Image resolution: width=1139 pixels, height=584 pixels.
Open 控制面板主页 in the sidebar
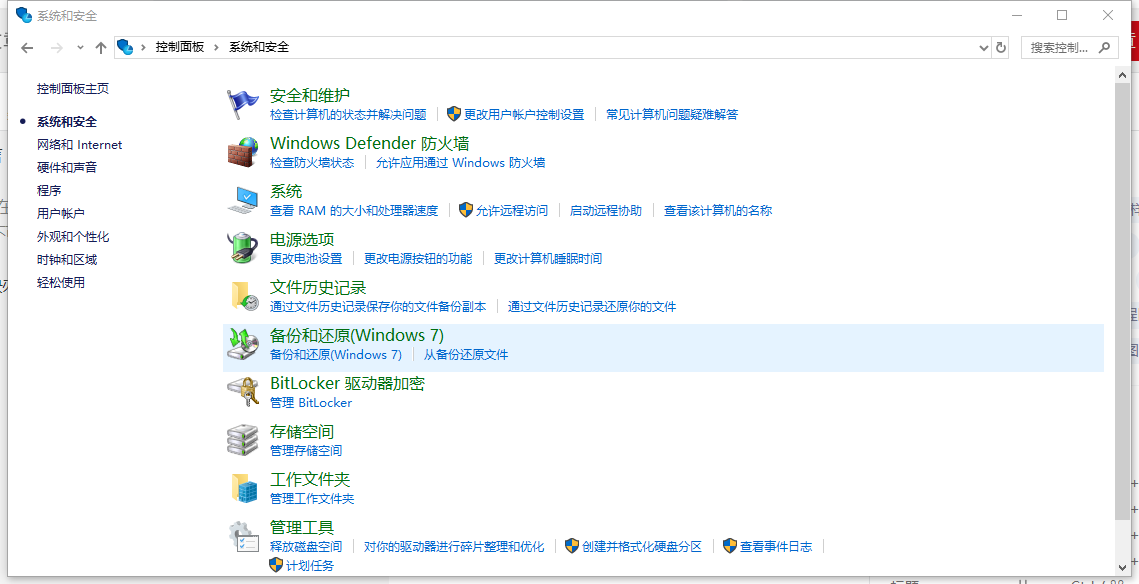point(73,89)
